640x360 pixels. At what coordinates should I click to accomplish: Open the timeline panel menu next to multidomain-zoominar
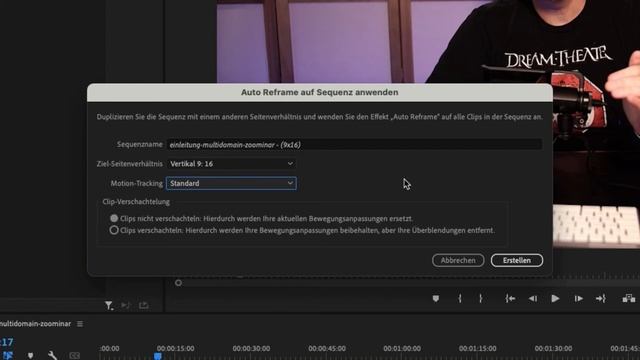80,324
